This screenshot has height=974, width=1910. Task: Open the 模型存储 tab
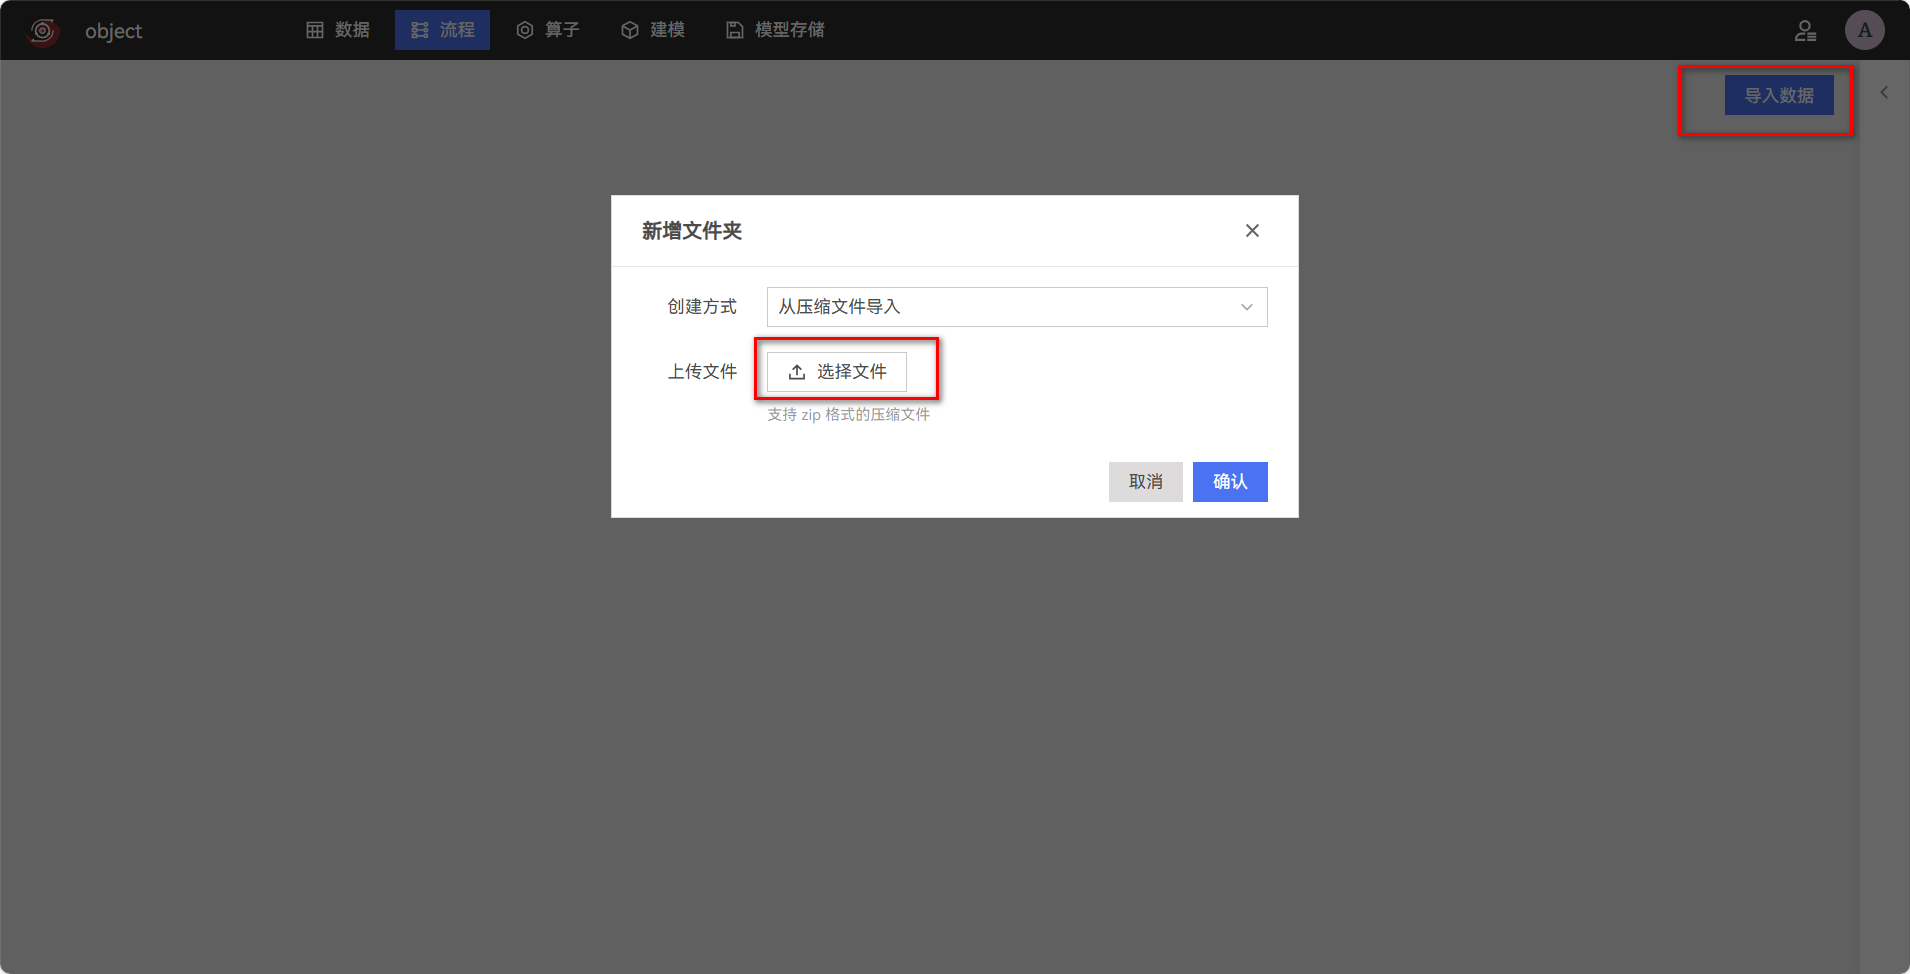point(775,30)
